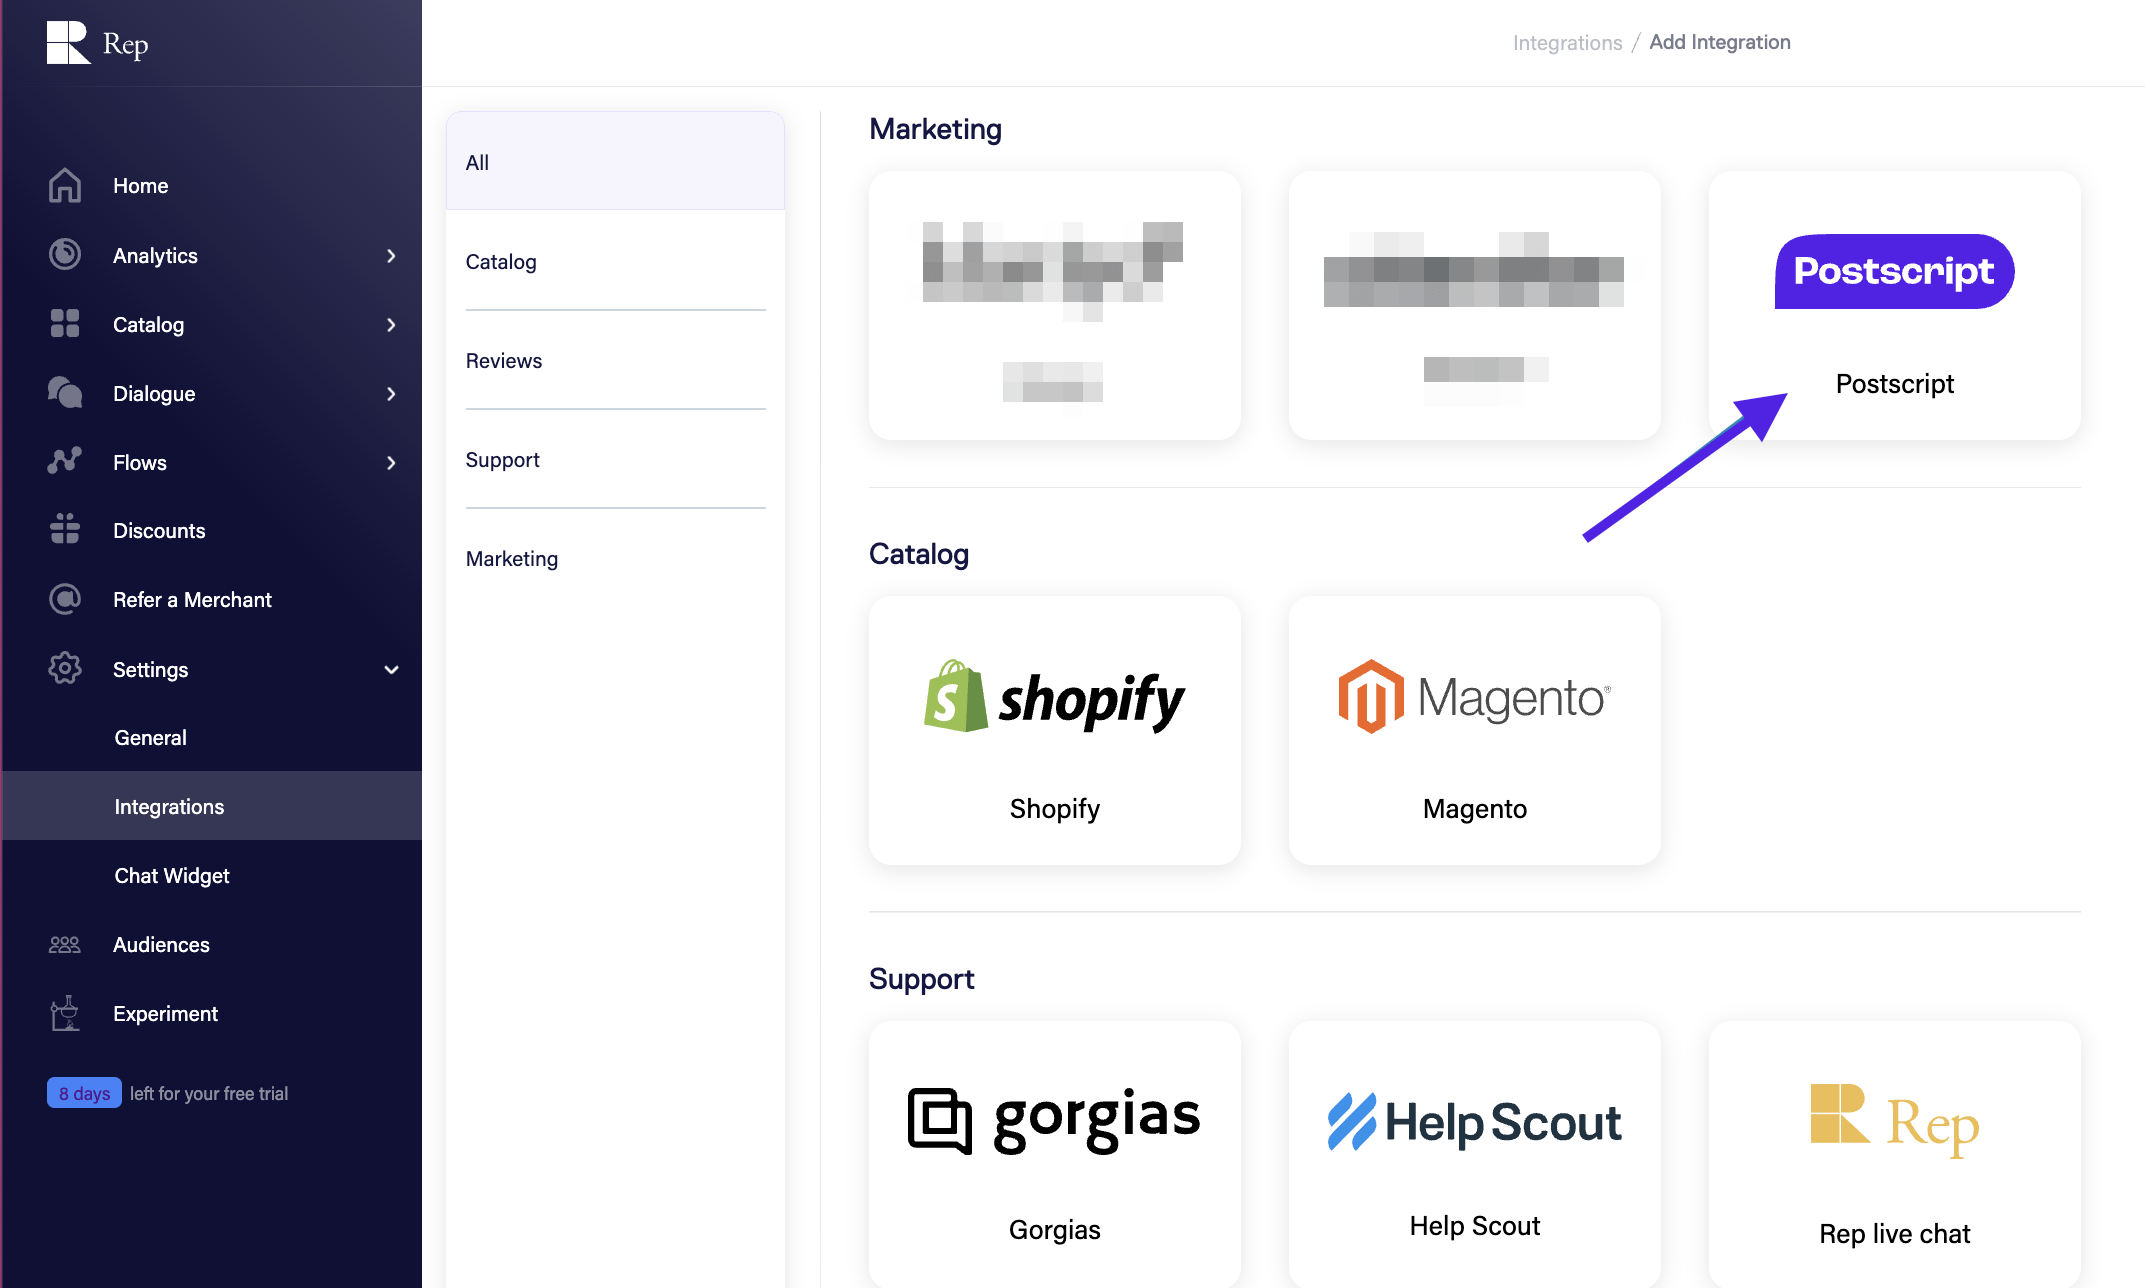Screen dimensions: 2145x1288
Task: Expand the Analytics sidebar section
Action: (390, 256)
